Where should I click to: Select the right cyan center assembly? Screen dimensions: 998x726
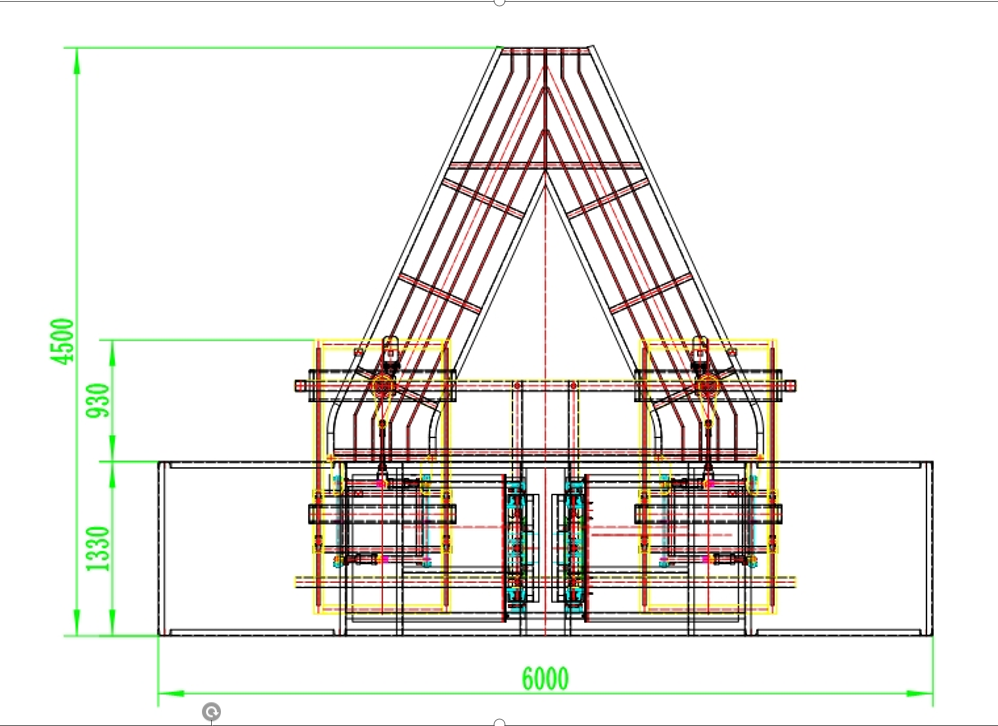click(576, 540)
